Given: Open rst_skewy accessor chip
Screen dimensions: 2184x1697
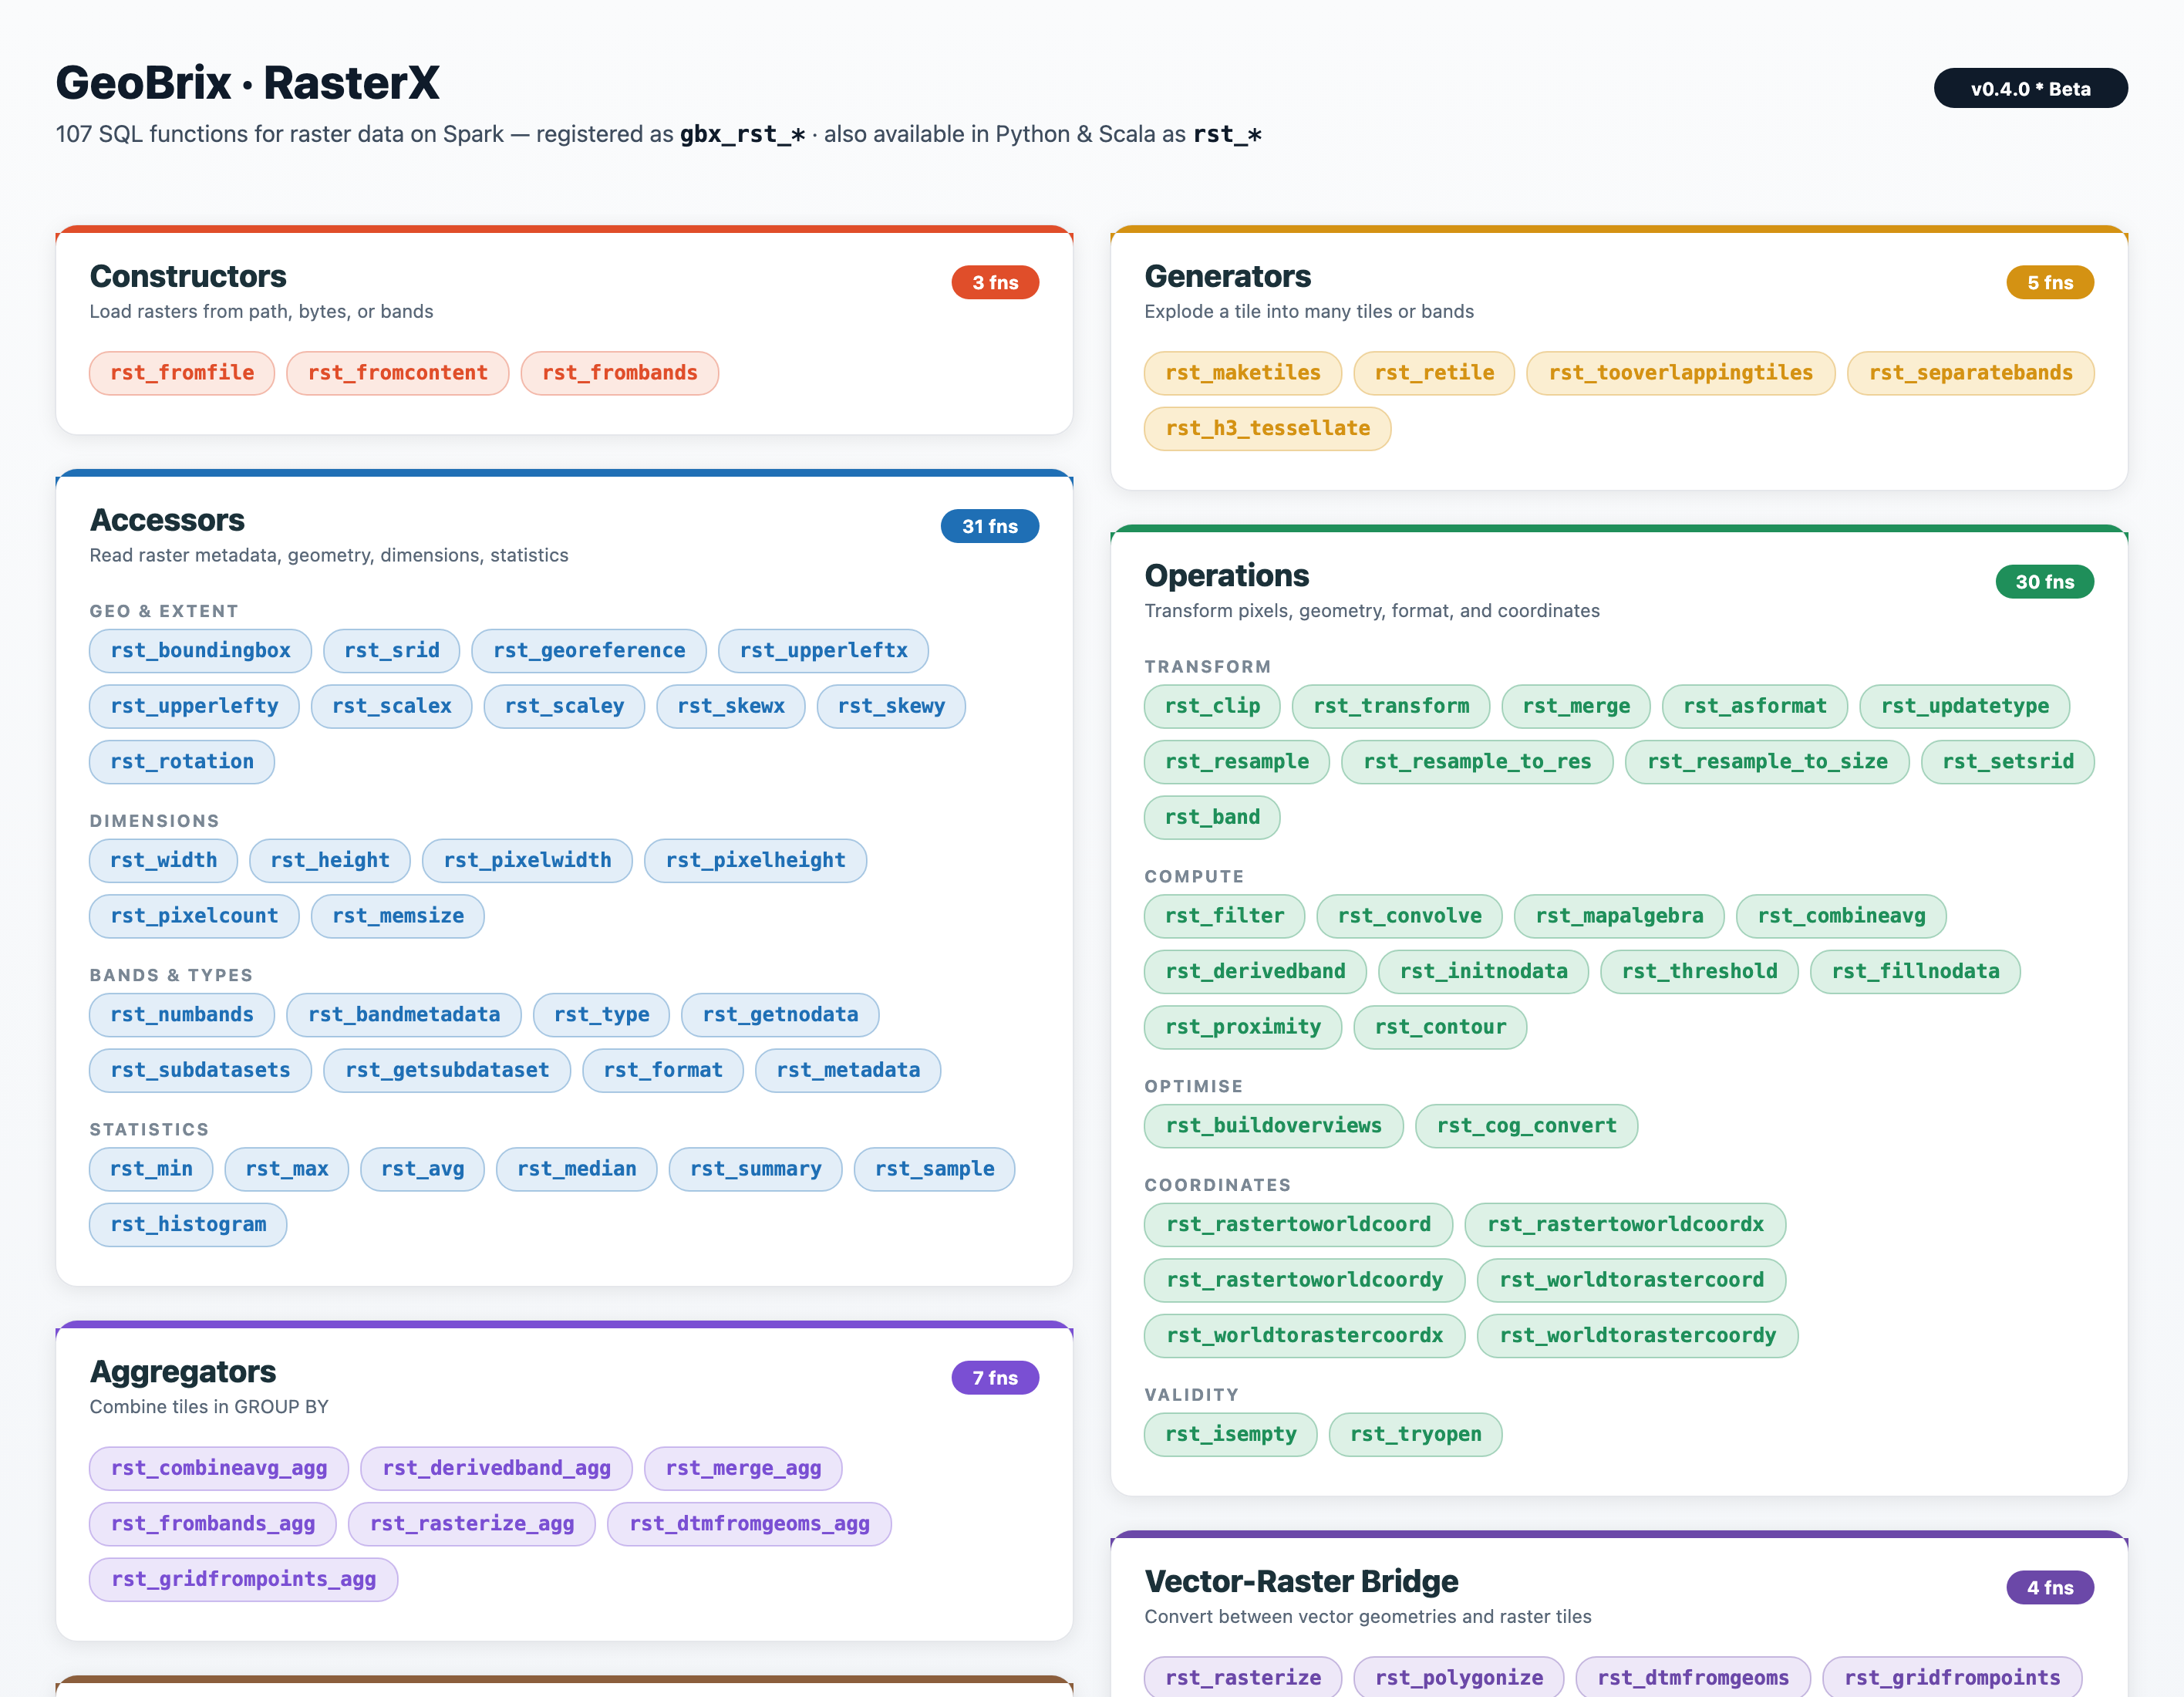Looking at the screenshot, I should tap(891, 707).
